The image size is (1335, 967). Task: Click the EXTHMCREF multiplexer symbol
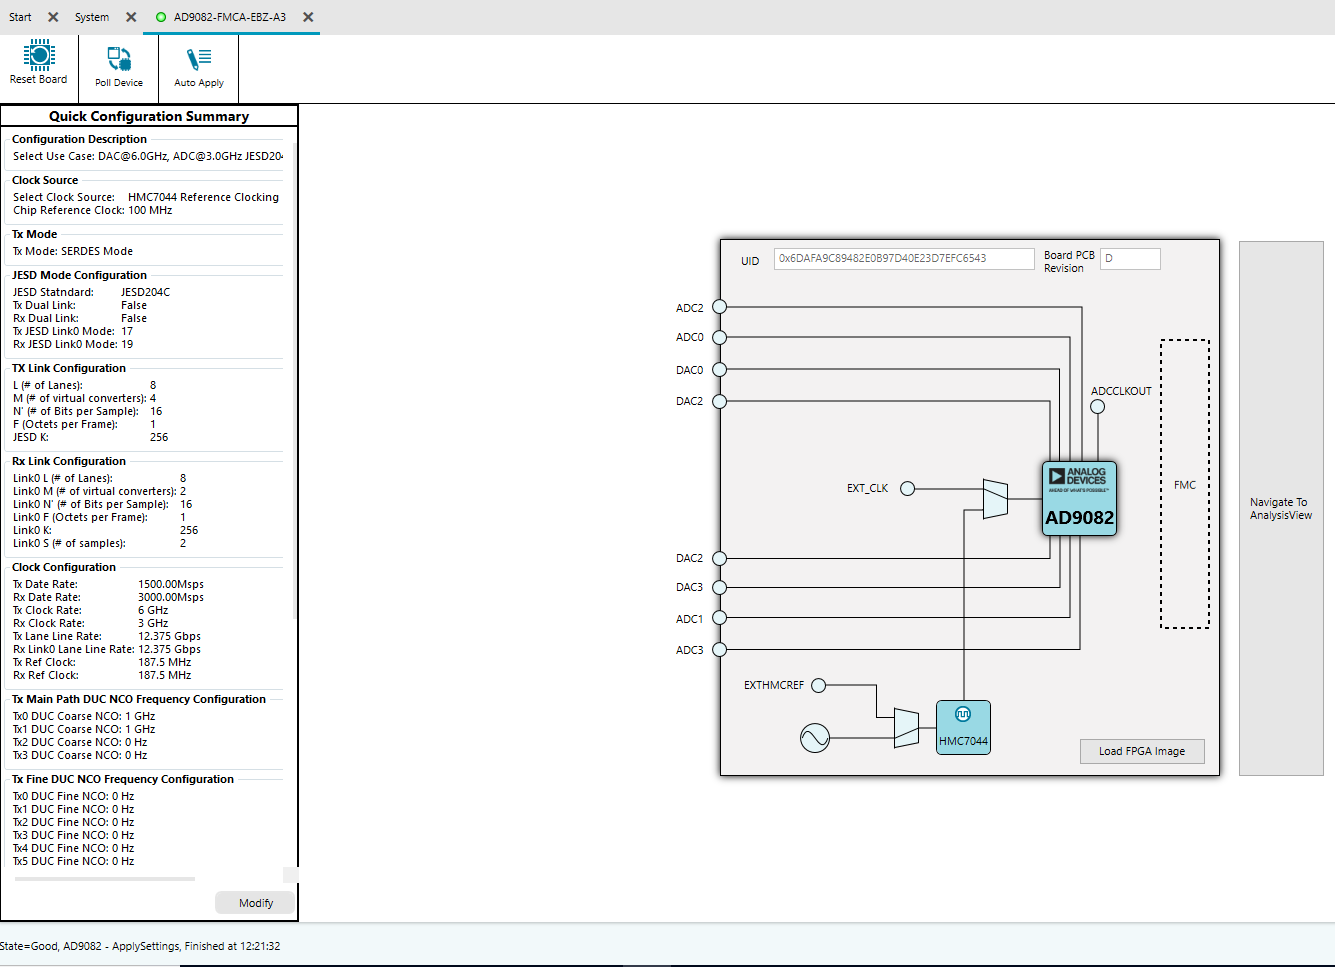906,728
